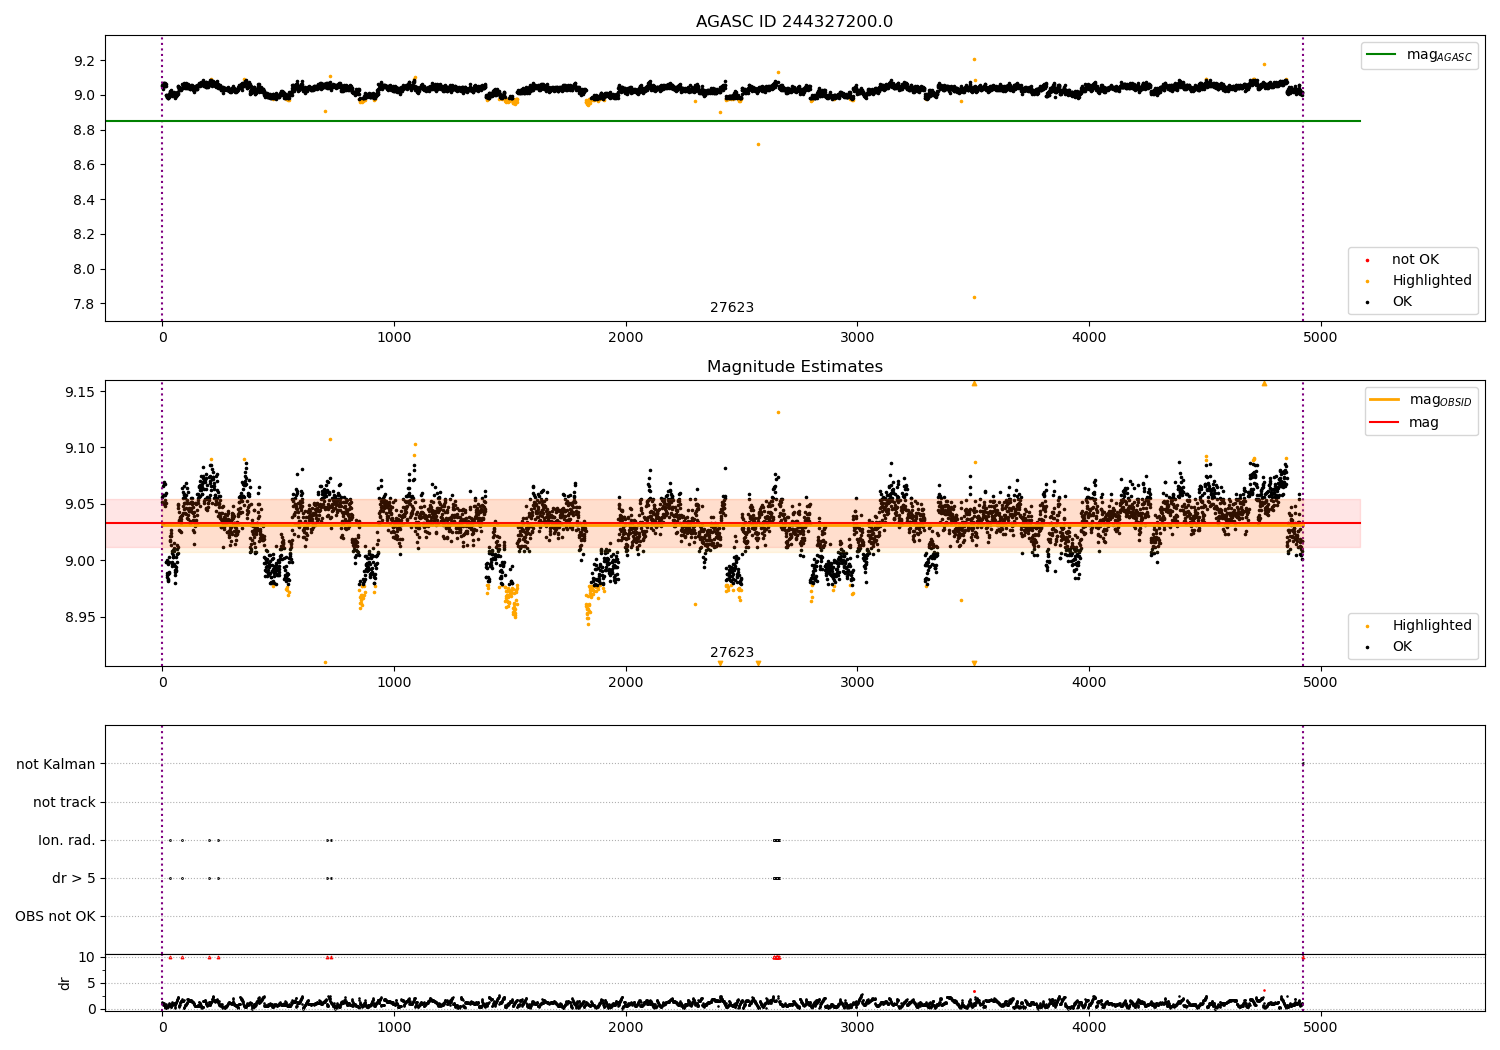Click the 9.05 y-axis tick of middle plot
This screenshot has height=1050, width=1500.
click(80, 505)
